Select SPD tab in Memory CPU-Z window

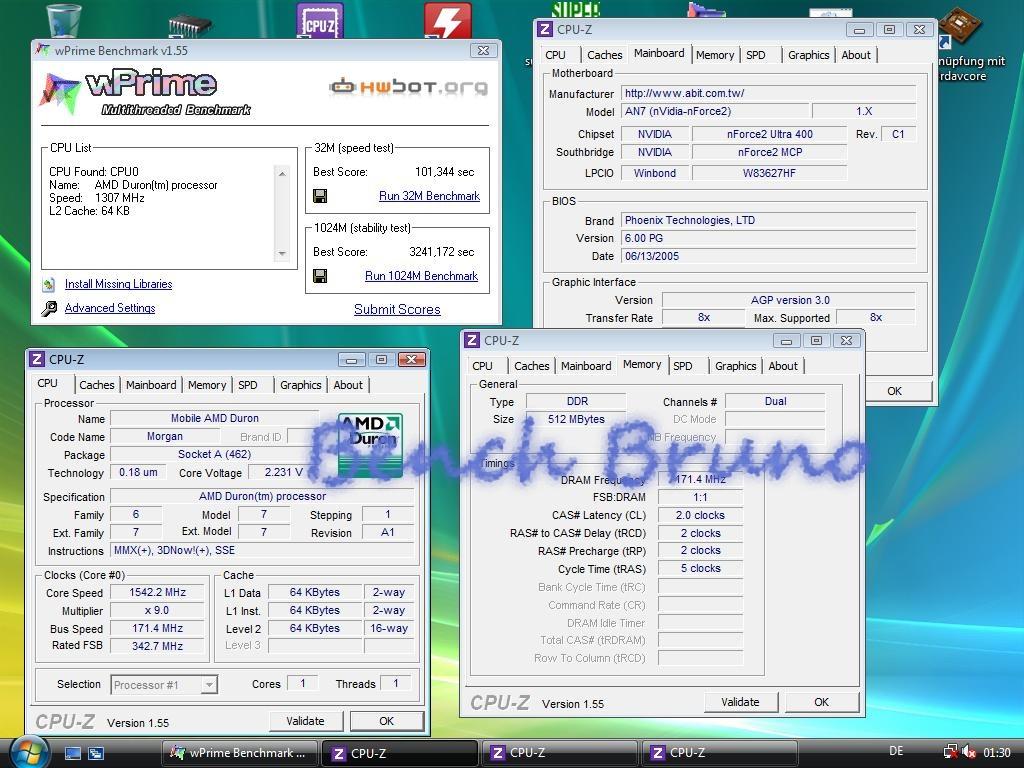(682, 366)
